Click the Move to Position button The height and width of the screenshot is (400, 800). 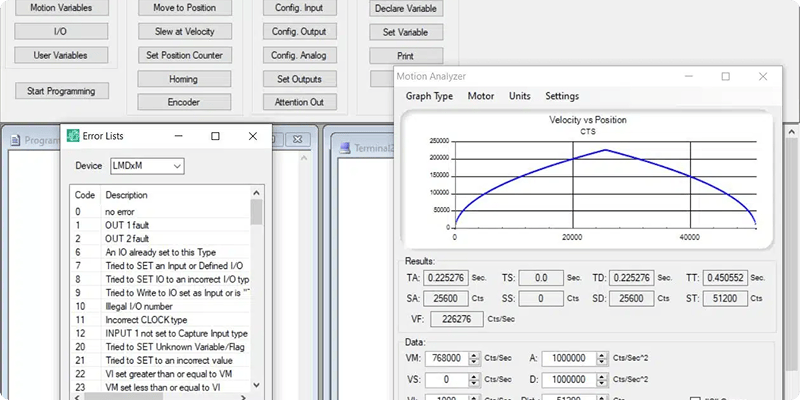pyautogui.click(x=184, y=8)
